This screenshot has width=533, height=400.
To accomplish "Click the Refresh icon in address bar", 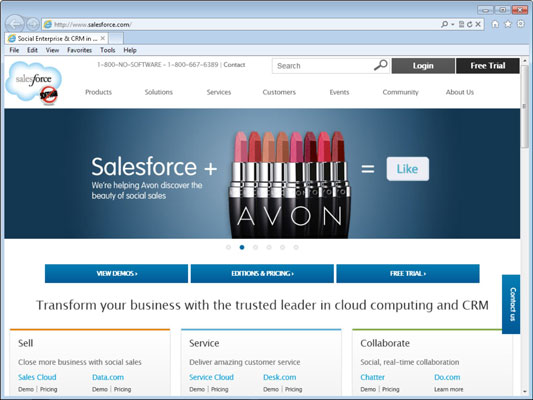I will tap(469, 24).
